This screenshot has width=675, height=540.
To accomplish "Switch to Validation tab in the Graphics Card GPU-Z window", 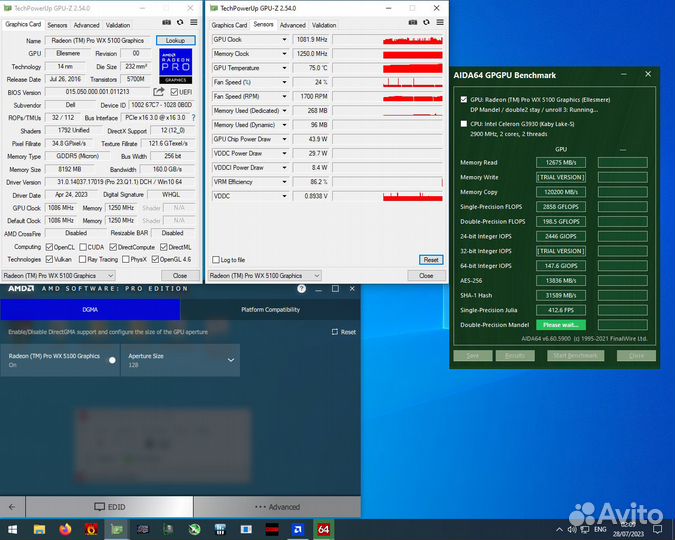I will pyautogui.click(x=118, y=25).
